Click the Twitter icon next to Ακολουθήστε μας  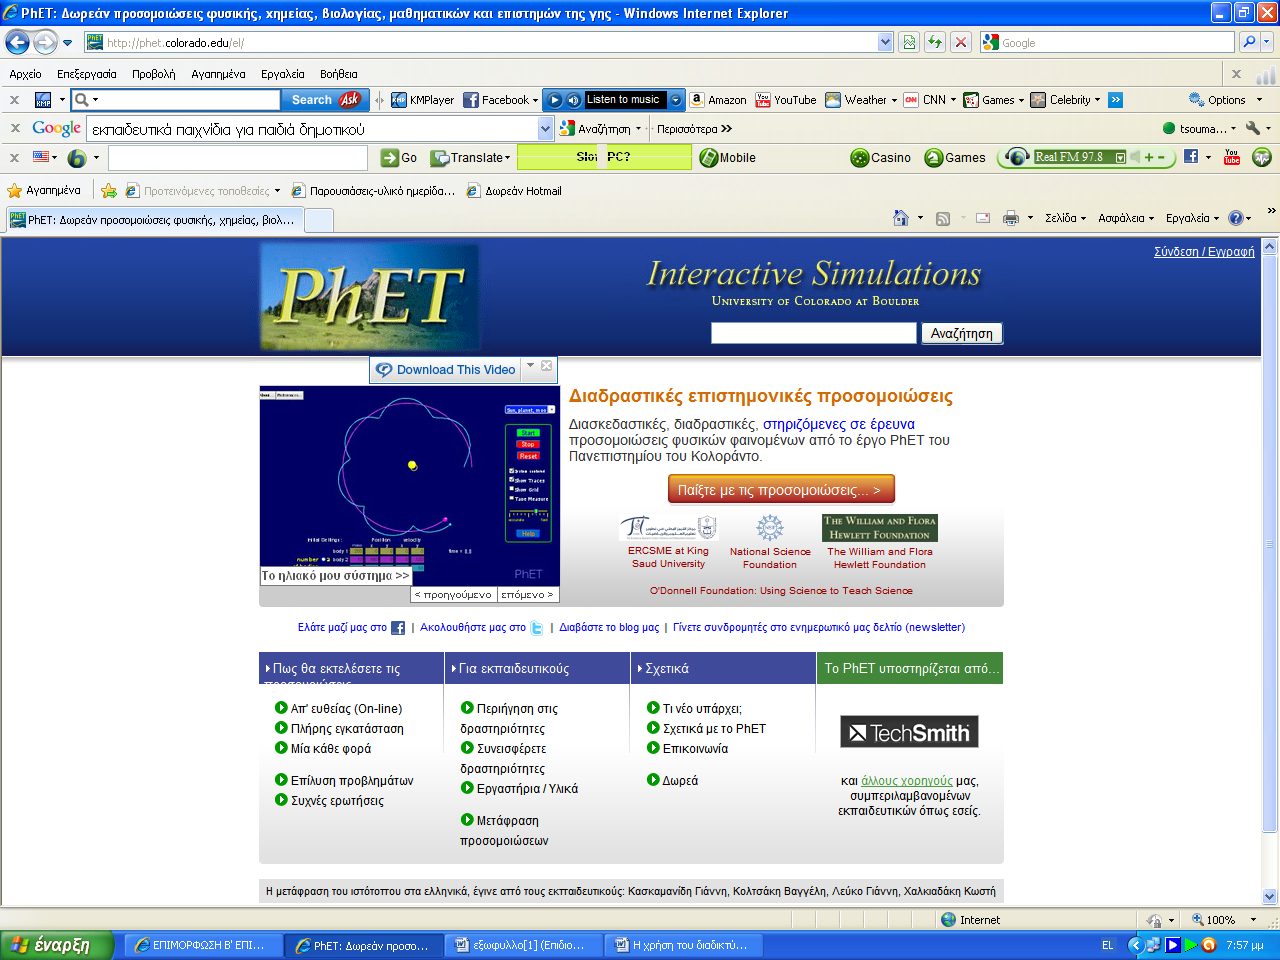pyautogui.click(x=537, y=628)
